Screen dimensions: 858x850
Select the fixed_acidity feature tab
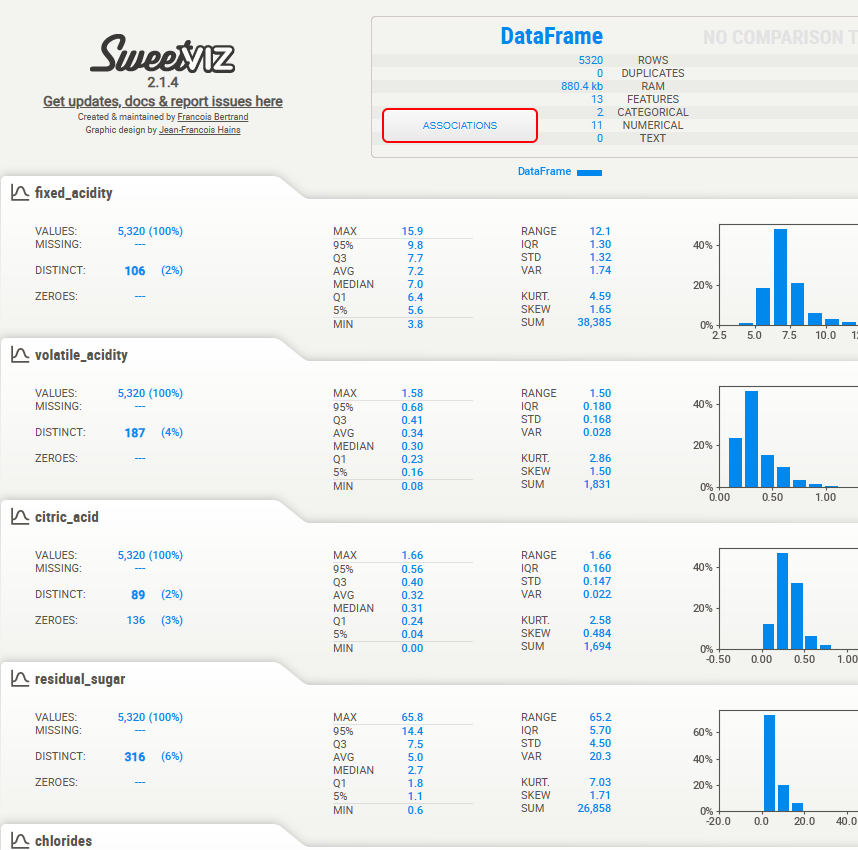[x=74, y=193]
